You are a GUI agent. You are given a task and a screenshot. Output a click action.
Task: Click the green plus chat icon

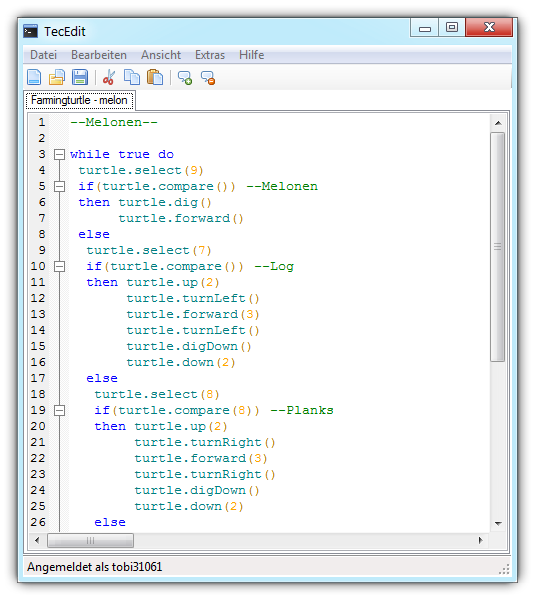click(185, 78)
